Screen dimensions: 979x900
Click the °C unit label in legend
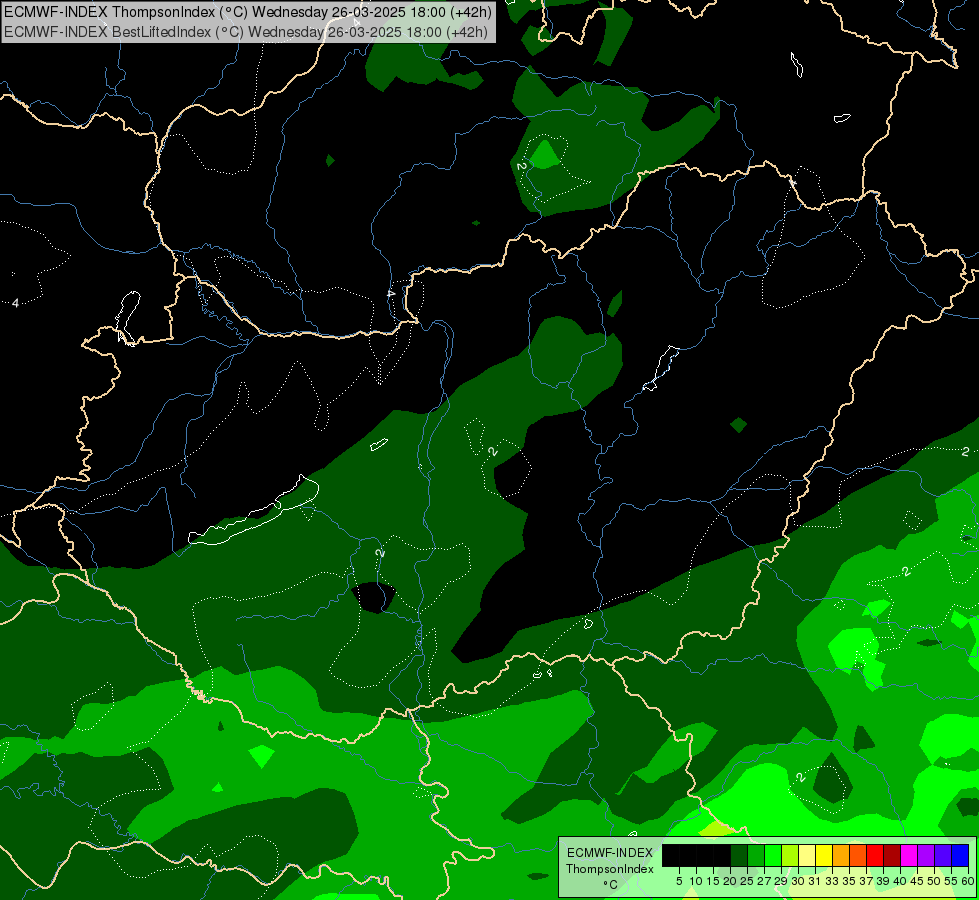611,885
